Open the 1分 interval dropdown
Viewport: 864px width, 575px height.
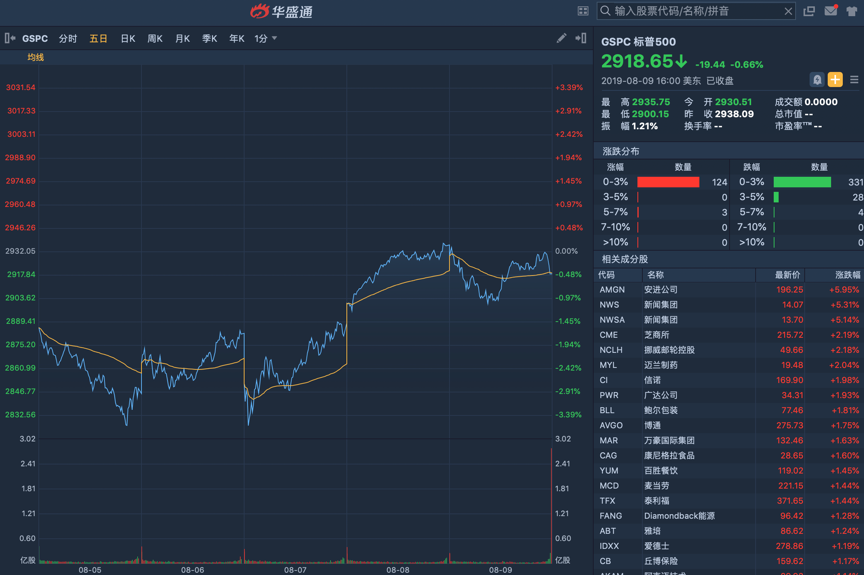(x=266, y=39)
